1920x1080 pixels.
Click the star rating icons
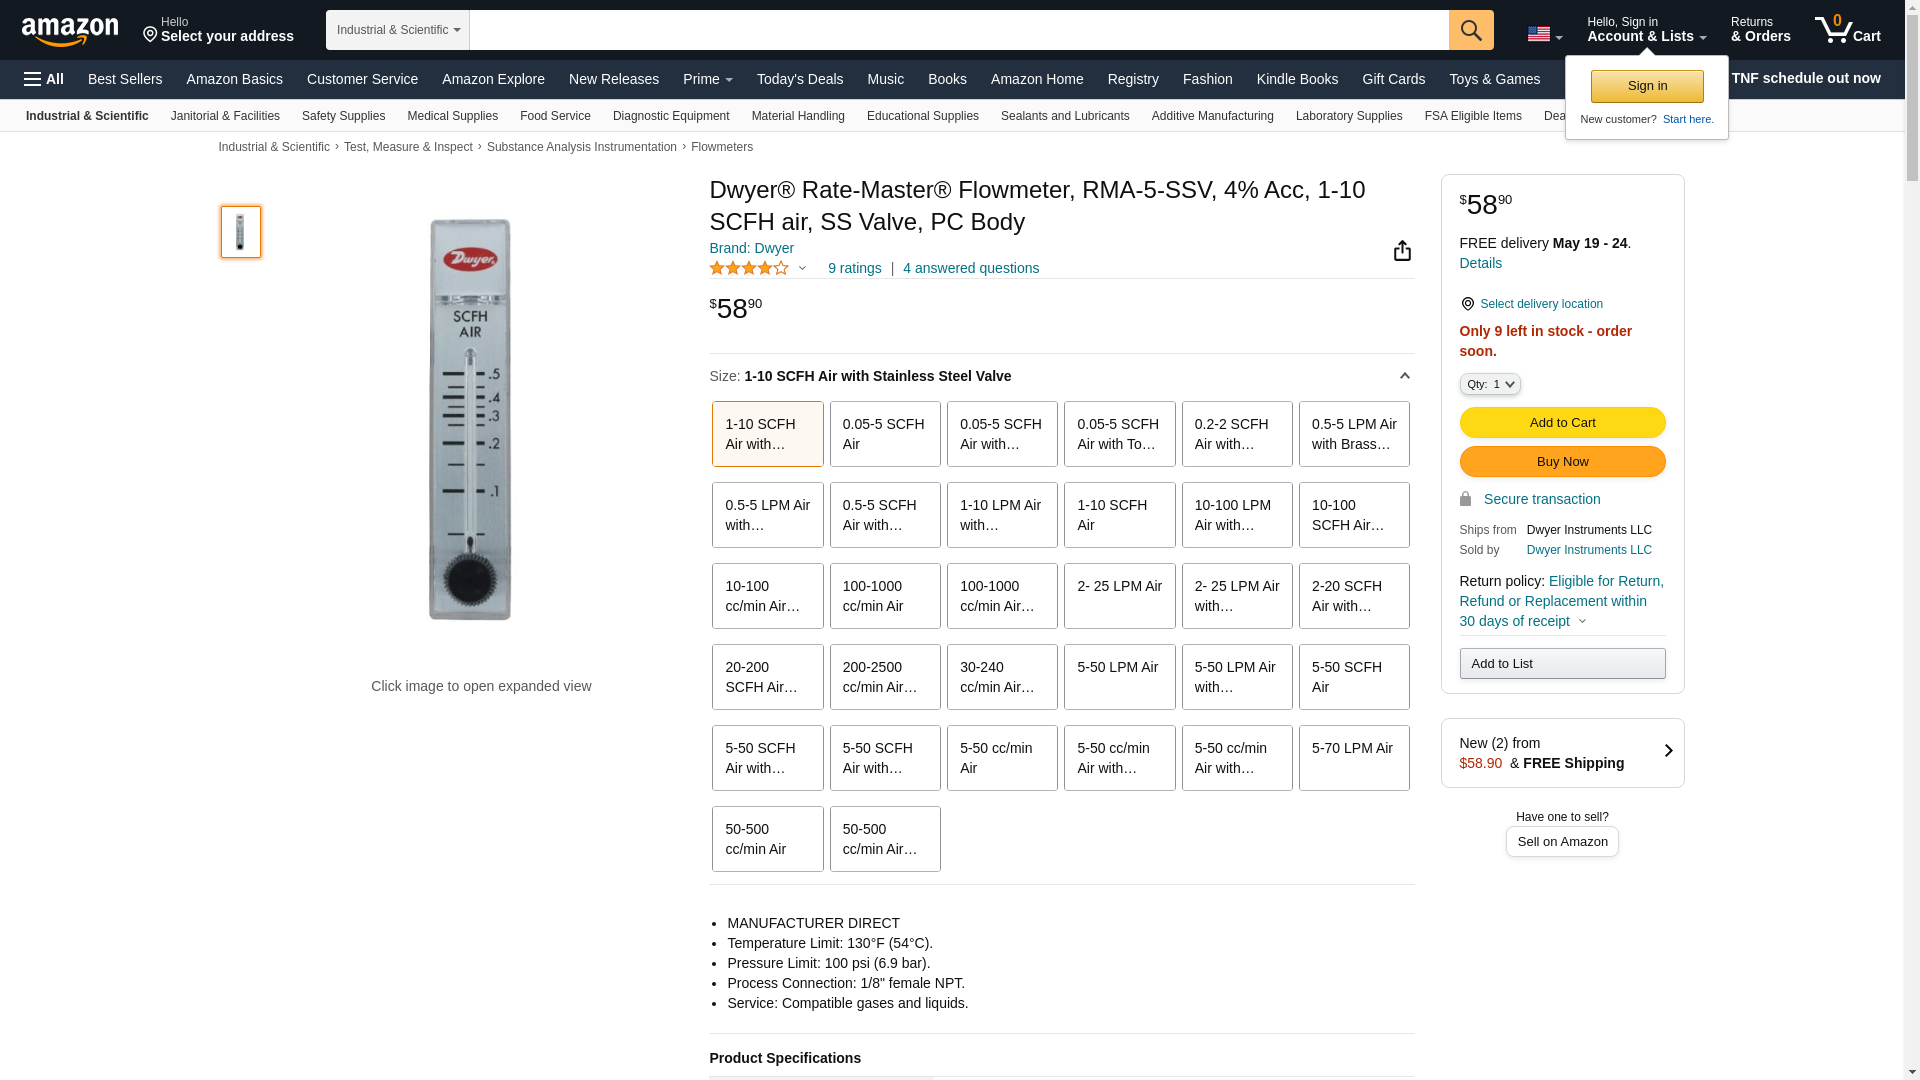(749, 268)
